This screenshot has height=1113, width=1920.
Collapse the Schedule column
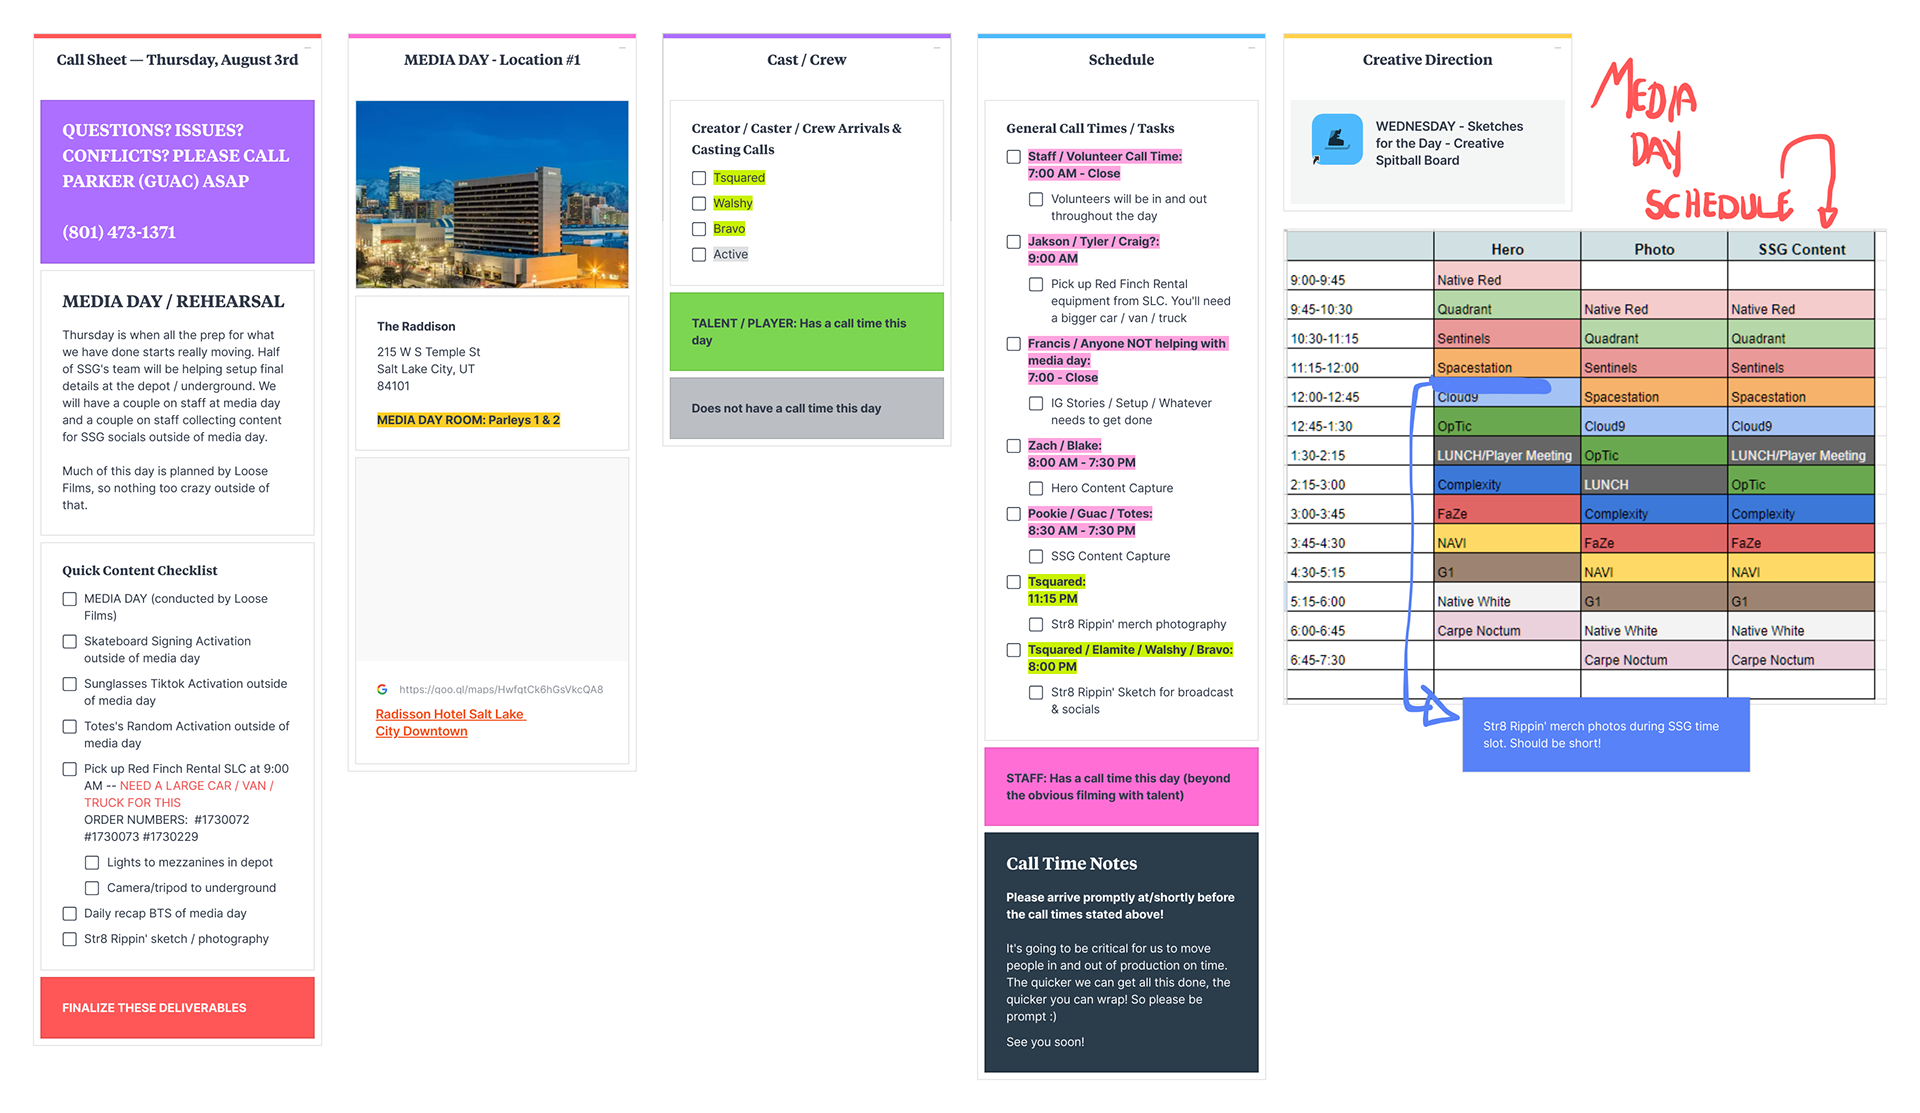point(1251,48)
